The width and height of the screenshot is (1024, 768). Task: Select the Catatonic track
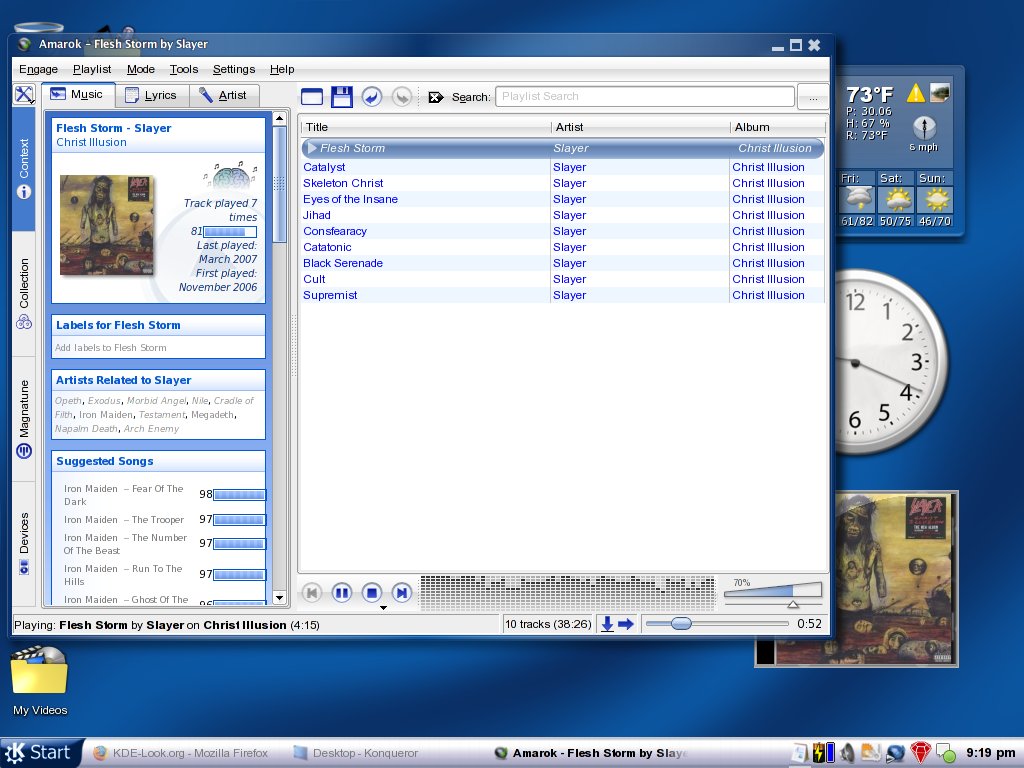pyautogui.click(x=562, y=248)
